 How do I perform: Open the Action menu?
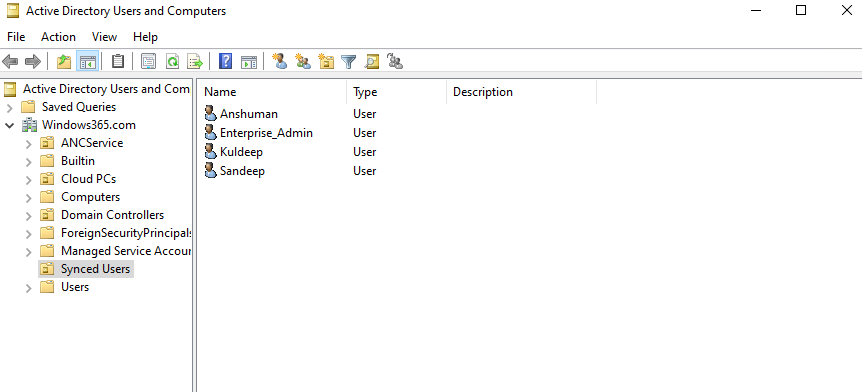pyautogui.click(x=58, y=37)
